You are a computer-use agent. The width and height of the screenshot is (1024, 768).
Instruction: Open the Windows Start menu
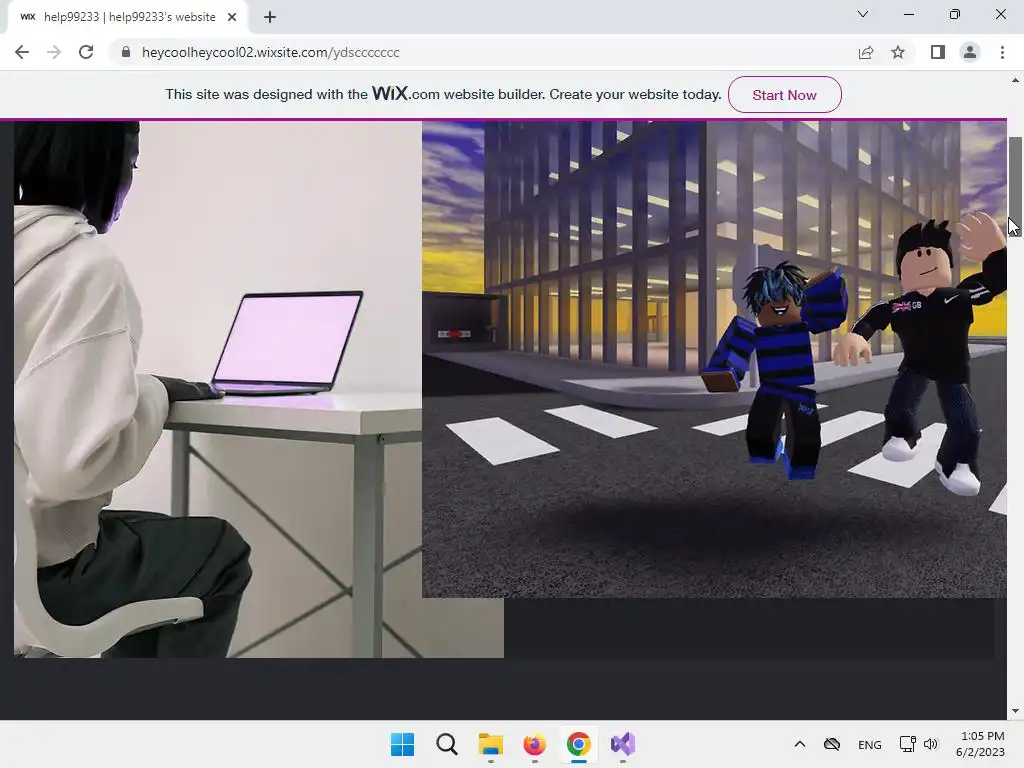402,744
